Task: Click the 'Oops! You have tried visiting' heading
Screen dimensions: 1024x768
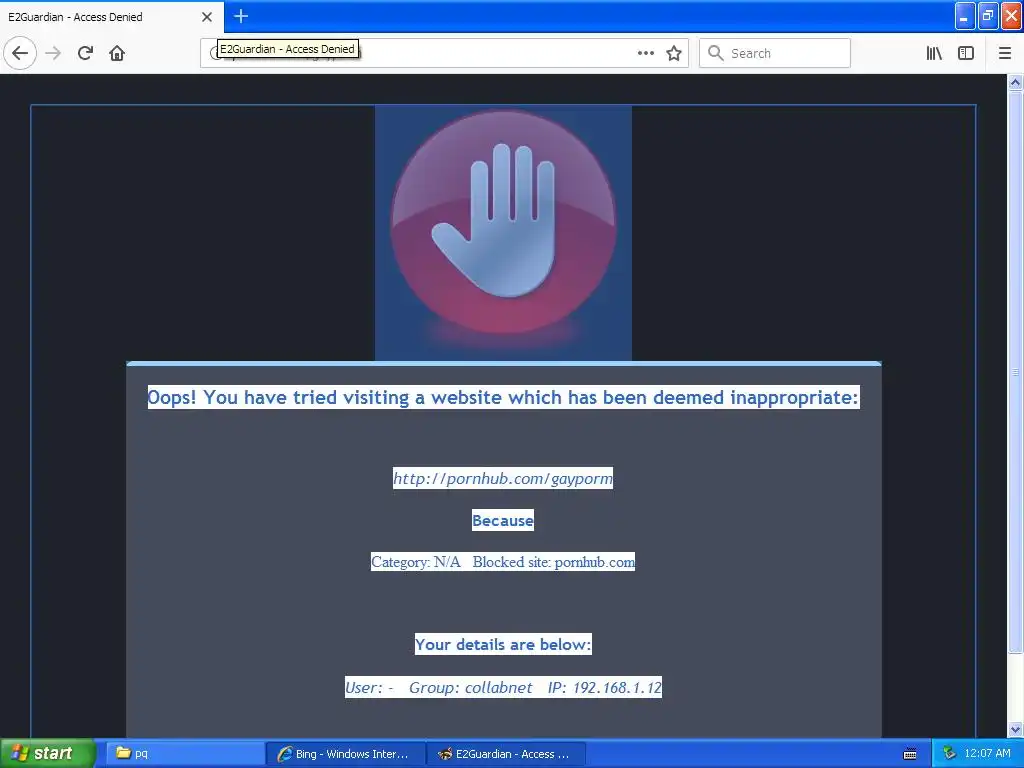Action: [503, 397]
